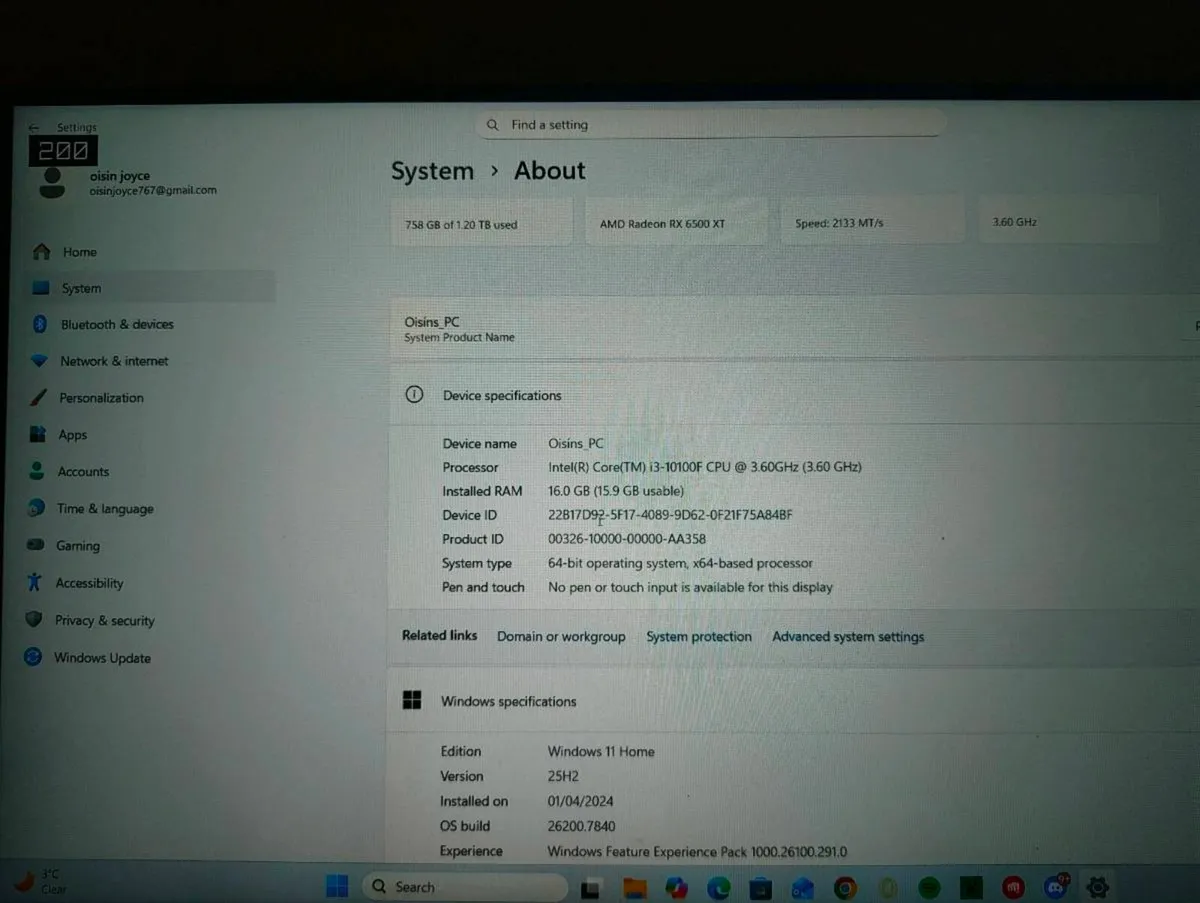Open the Apps settings section

(x=72, y=435)
